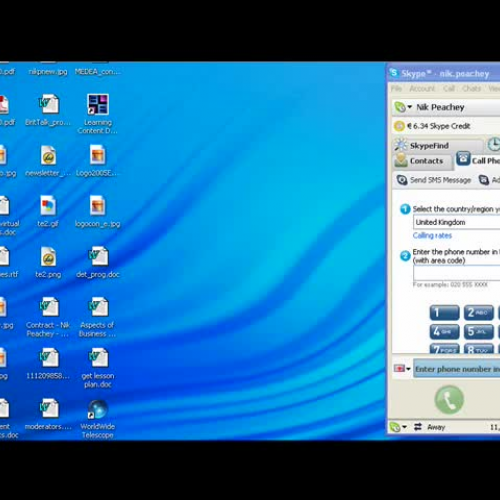Open the moderators document icon
This screenshot has width=500, height=500.
(x=49, y=409)
